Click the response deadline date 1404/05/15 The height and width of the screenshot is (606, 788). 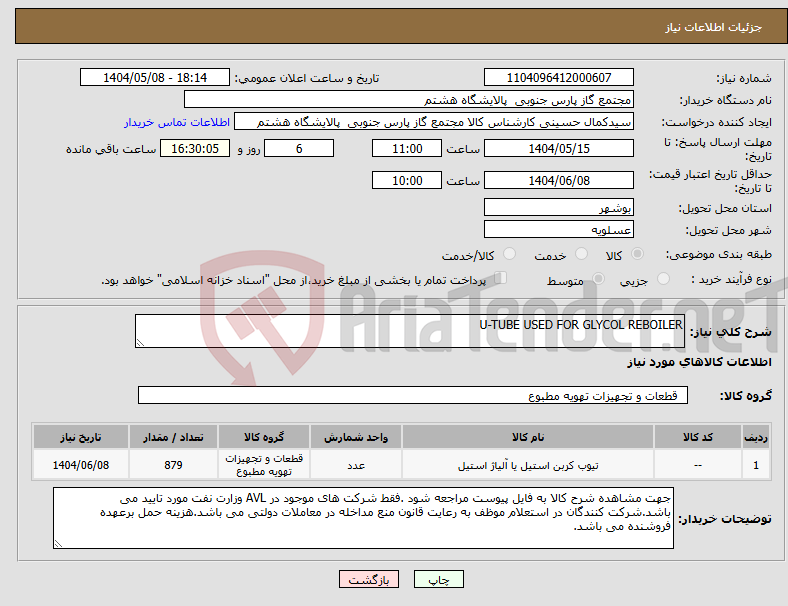[558, 148]
